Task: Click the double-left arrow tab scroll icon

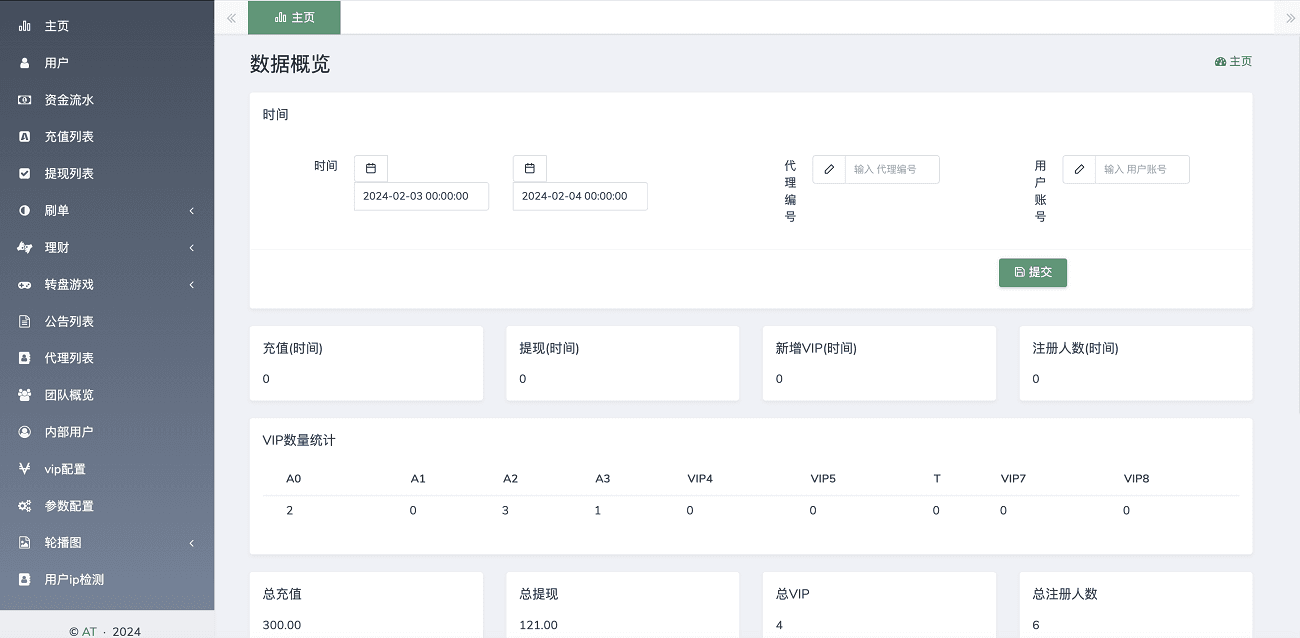Action: (x=231, y=18)
